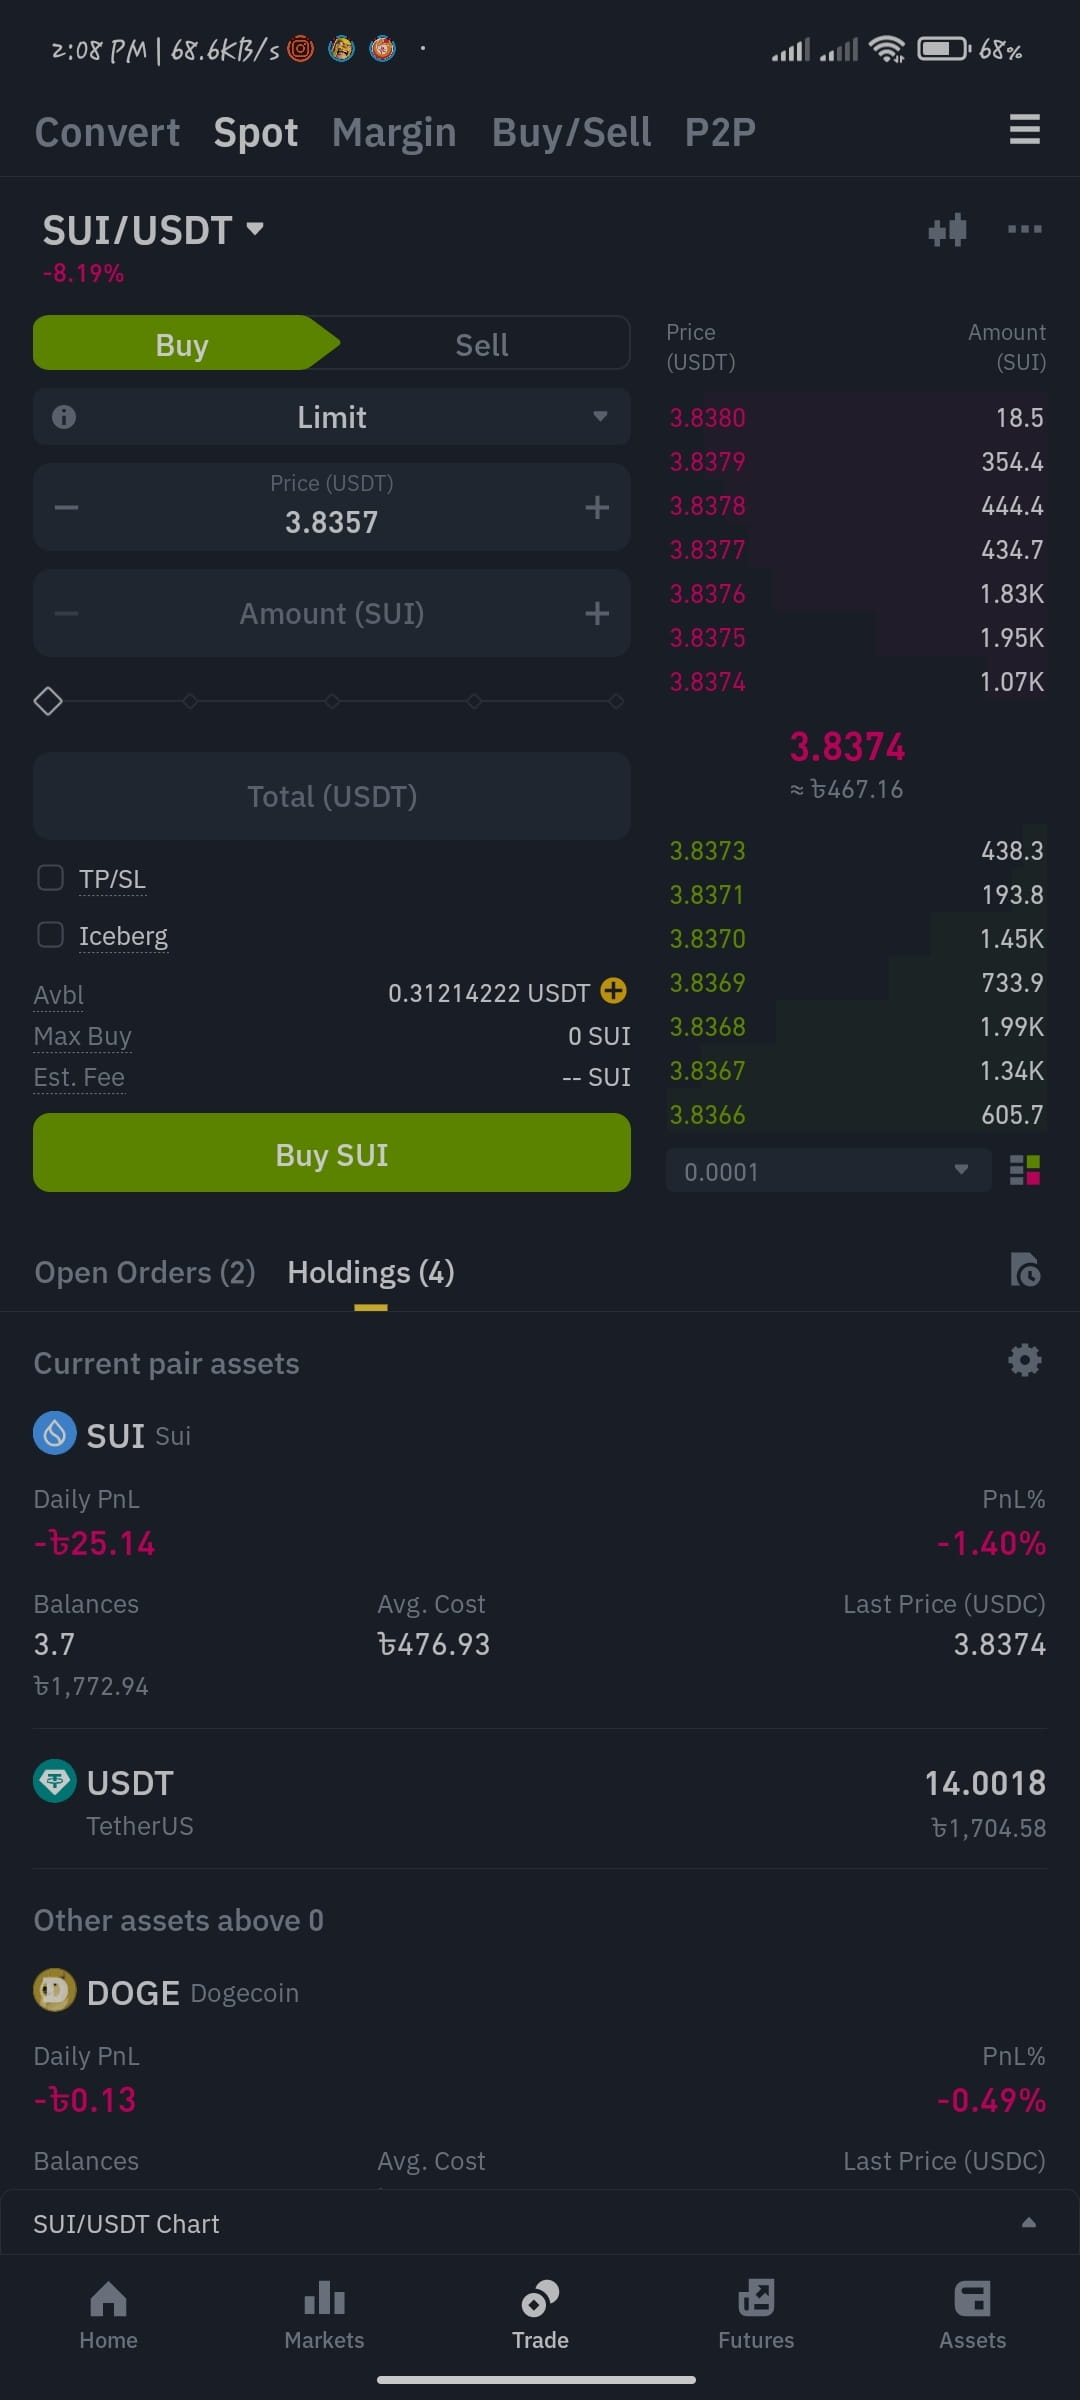
Task: Open the candlestick chart icon
Action: [x=947, y=230]
